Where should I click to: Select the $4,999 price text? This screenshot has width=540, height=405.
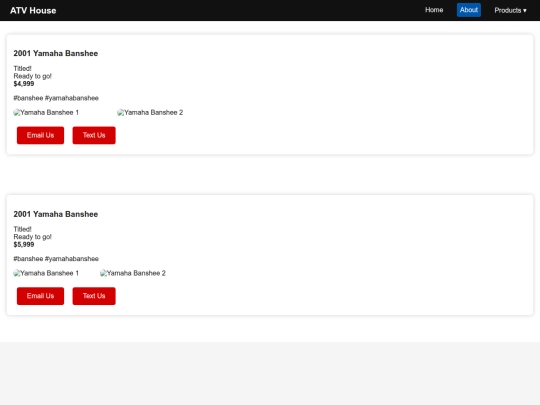[x=24, y=84]
